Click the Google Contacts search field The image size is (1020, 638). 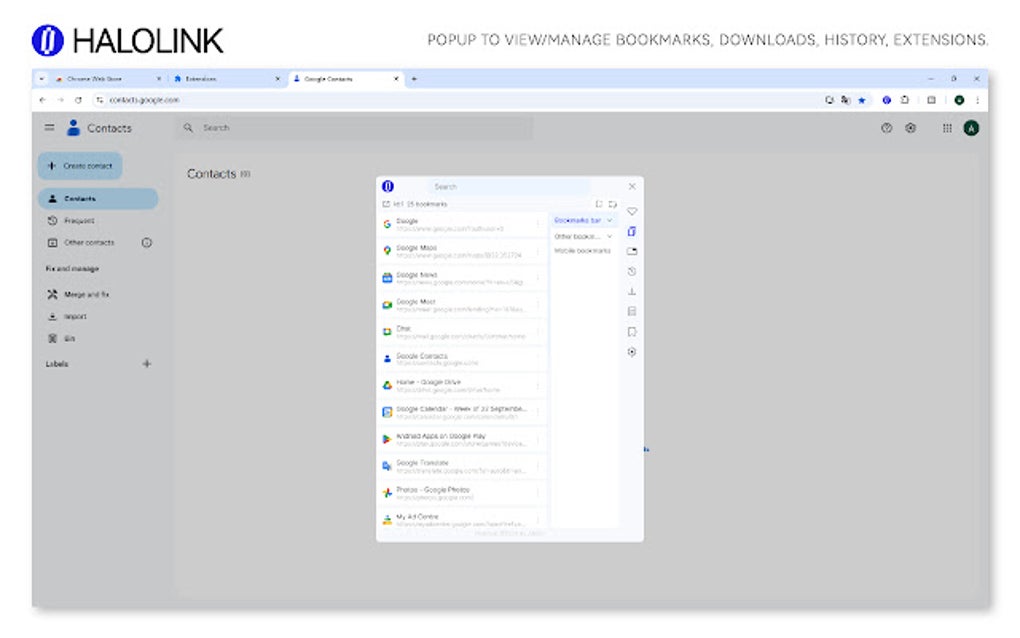click(355, 127)
